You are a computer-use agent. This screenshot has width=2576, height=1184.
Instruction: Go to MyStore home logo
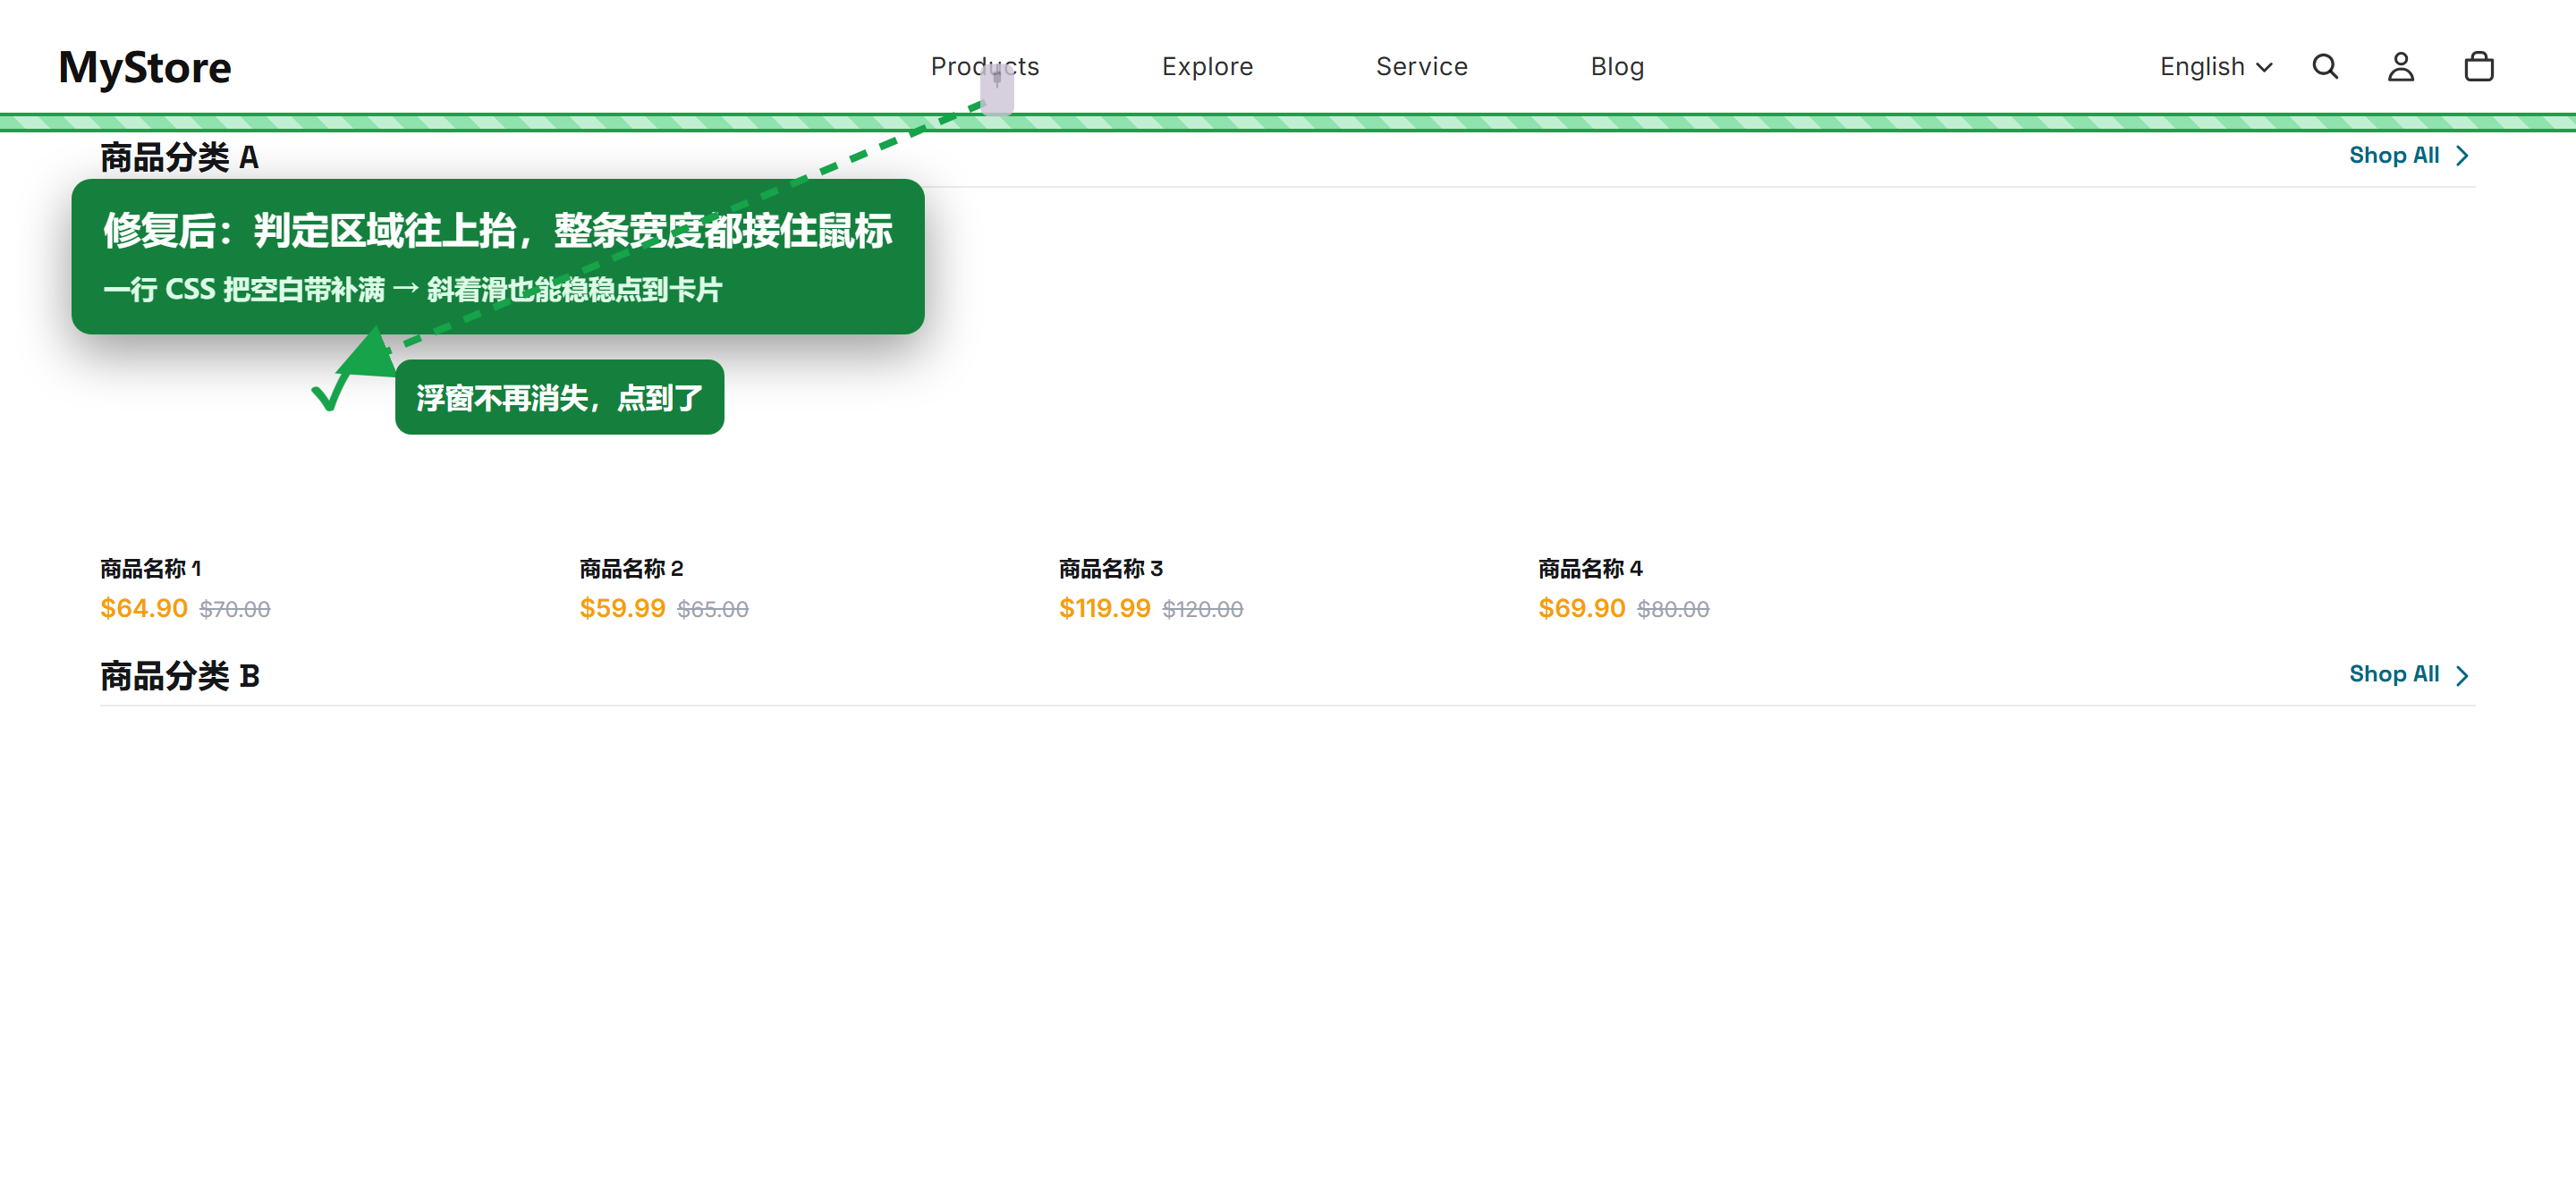click(x=145, y=67)
